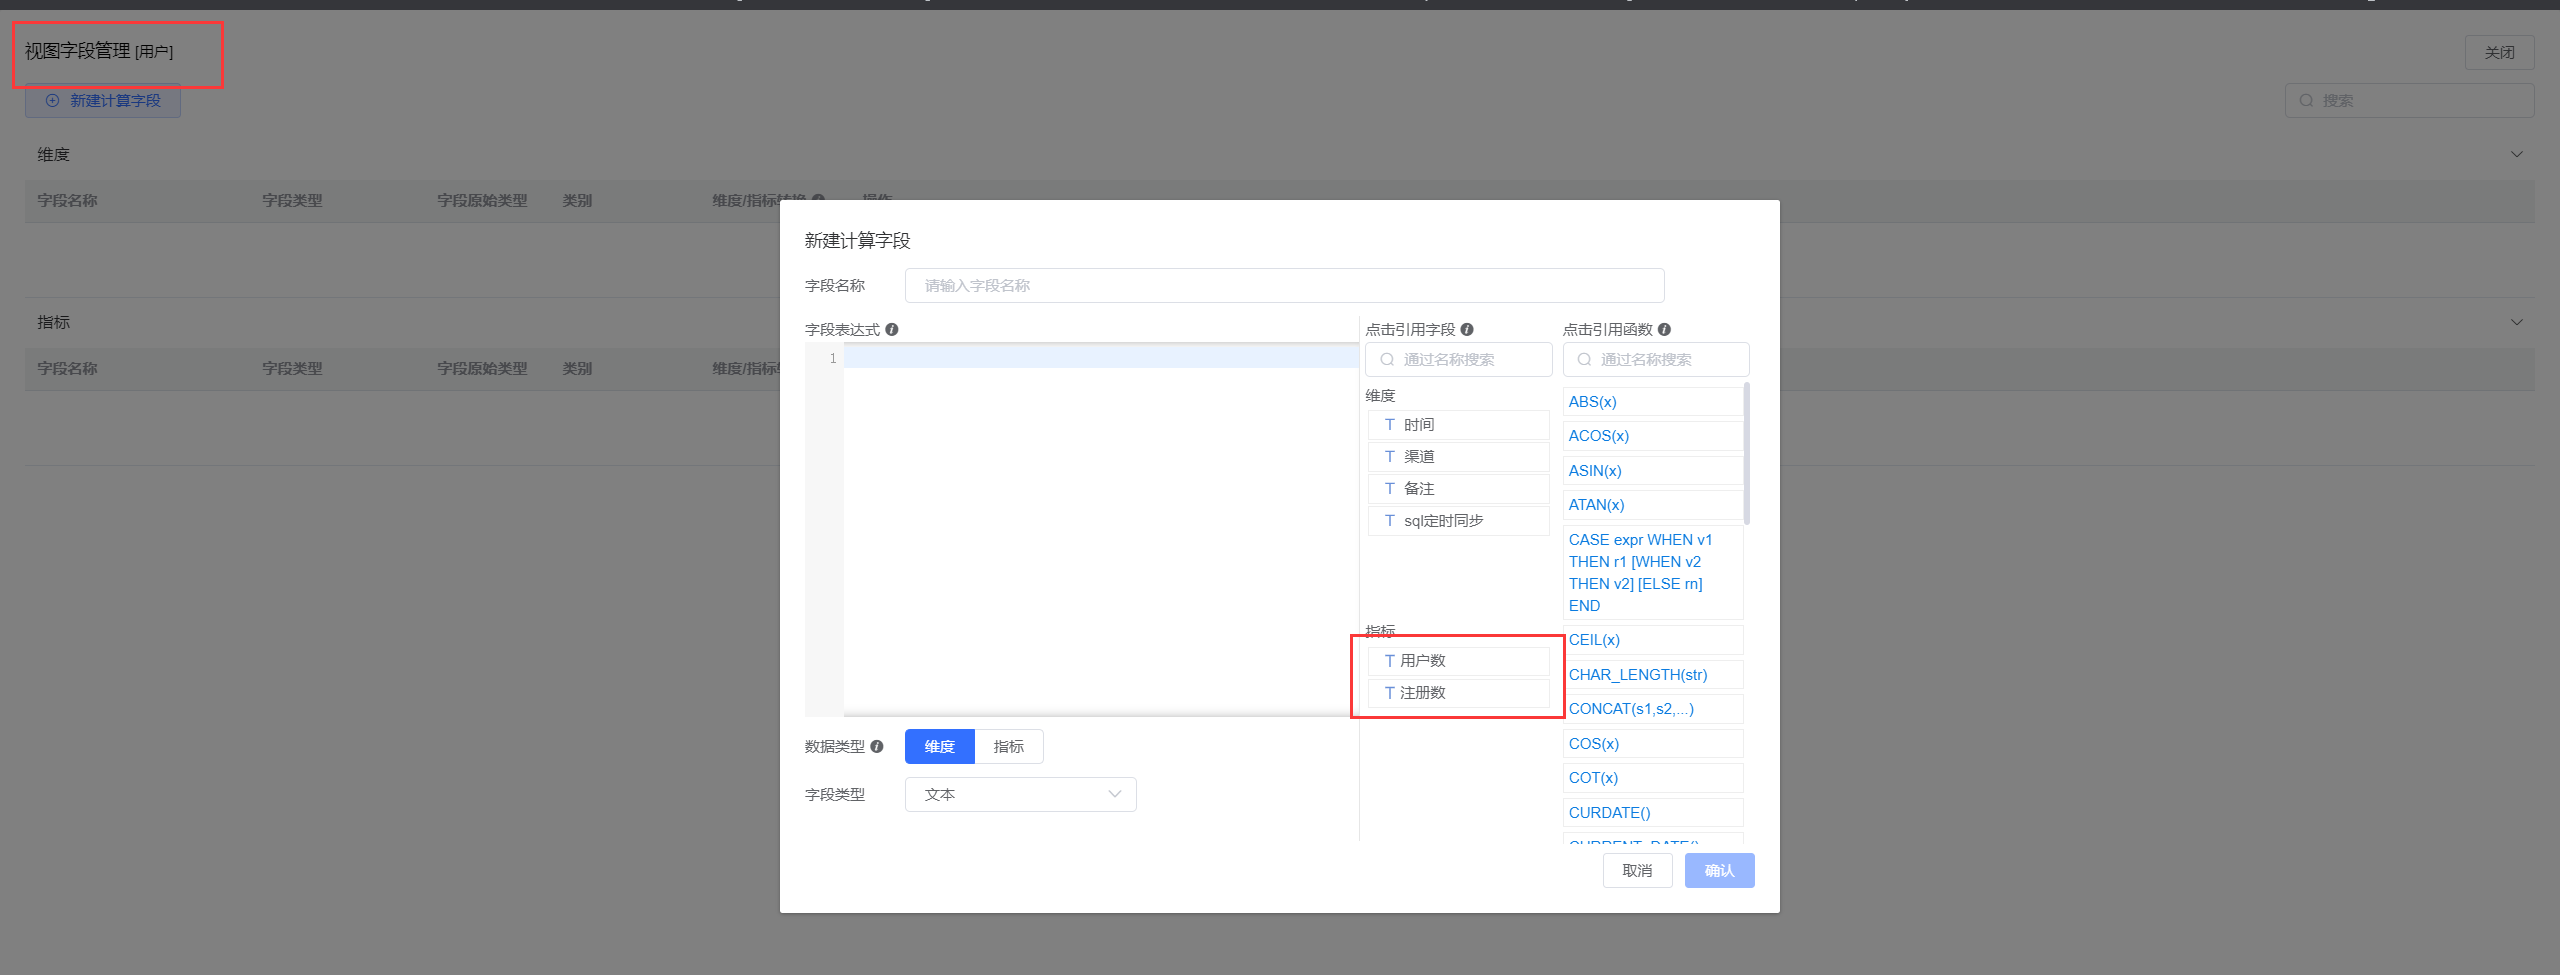2560x975 pixels.
Task: Focus the function search box 通过名称搜索
Action: click(1655, 359)
